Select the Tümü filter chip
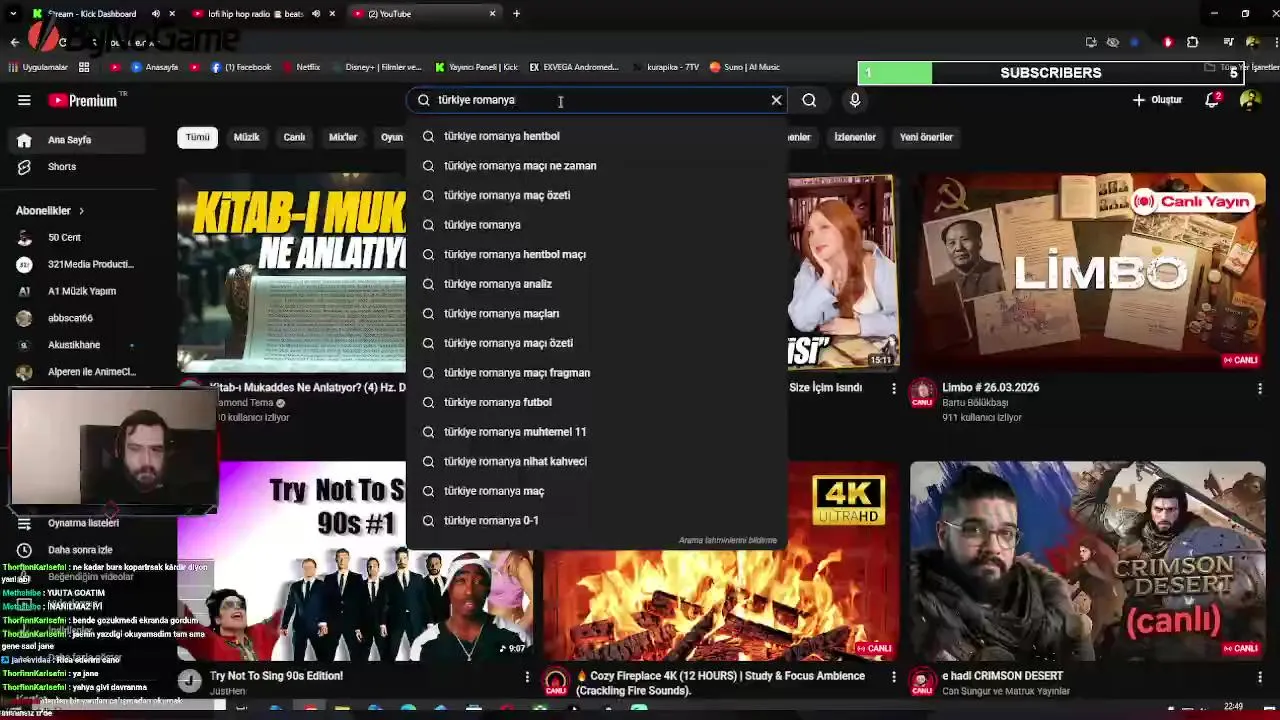Image resolution: width=1280 pixels, height=720 pixels. point(197,137)
